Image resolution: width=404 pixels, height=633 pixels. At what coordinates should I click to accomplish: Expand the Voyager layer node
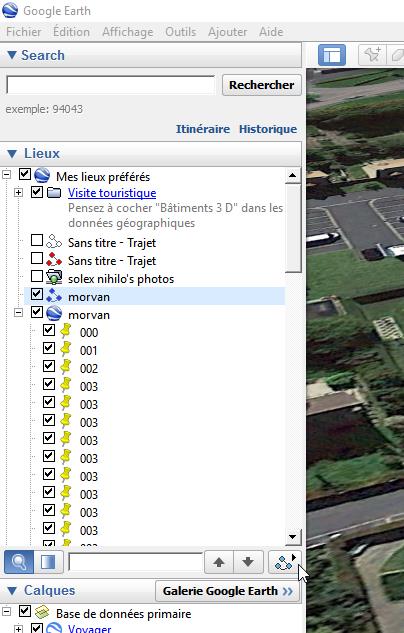click(18, 629)
